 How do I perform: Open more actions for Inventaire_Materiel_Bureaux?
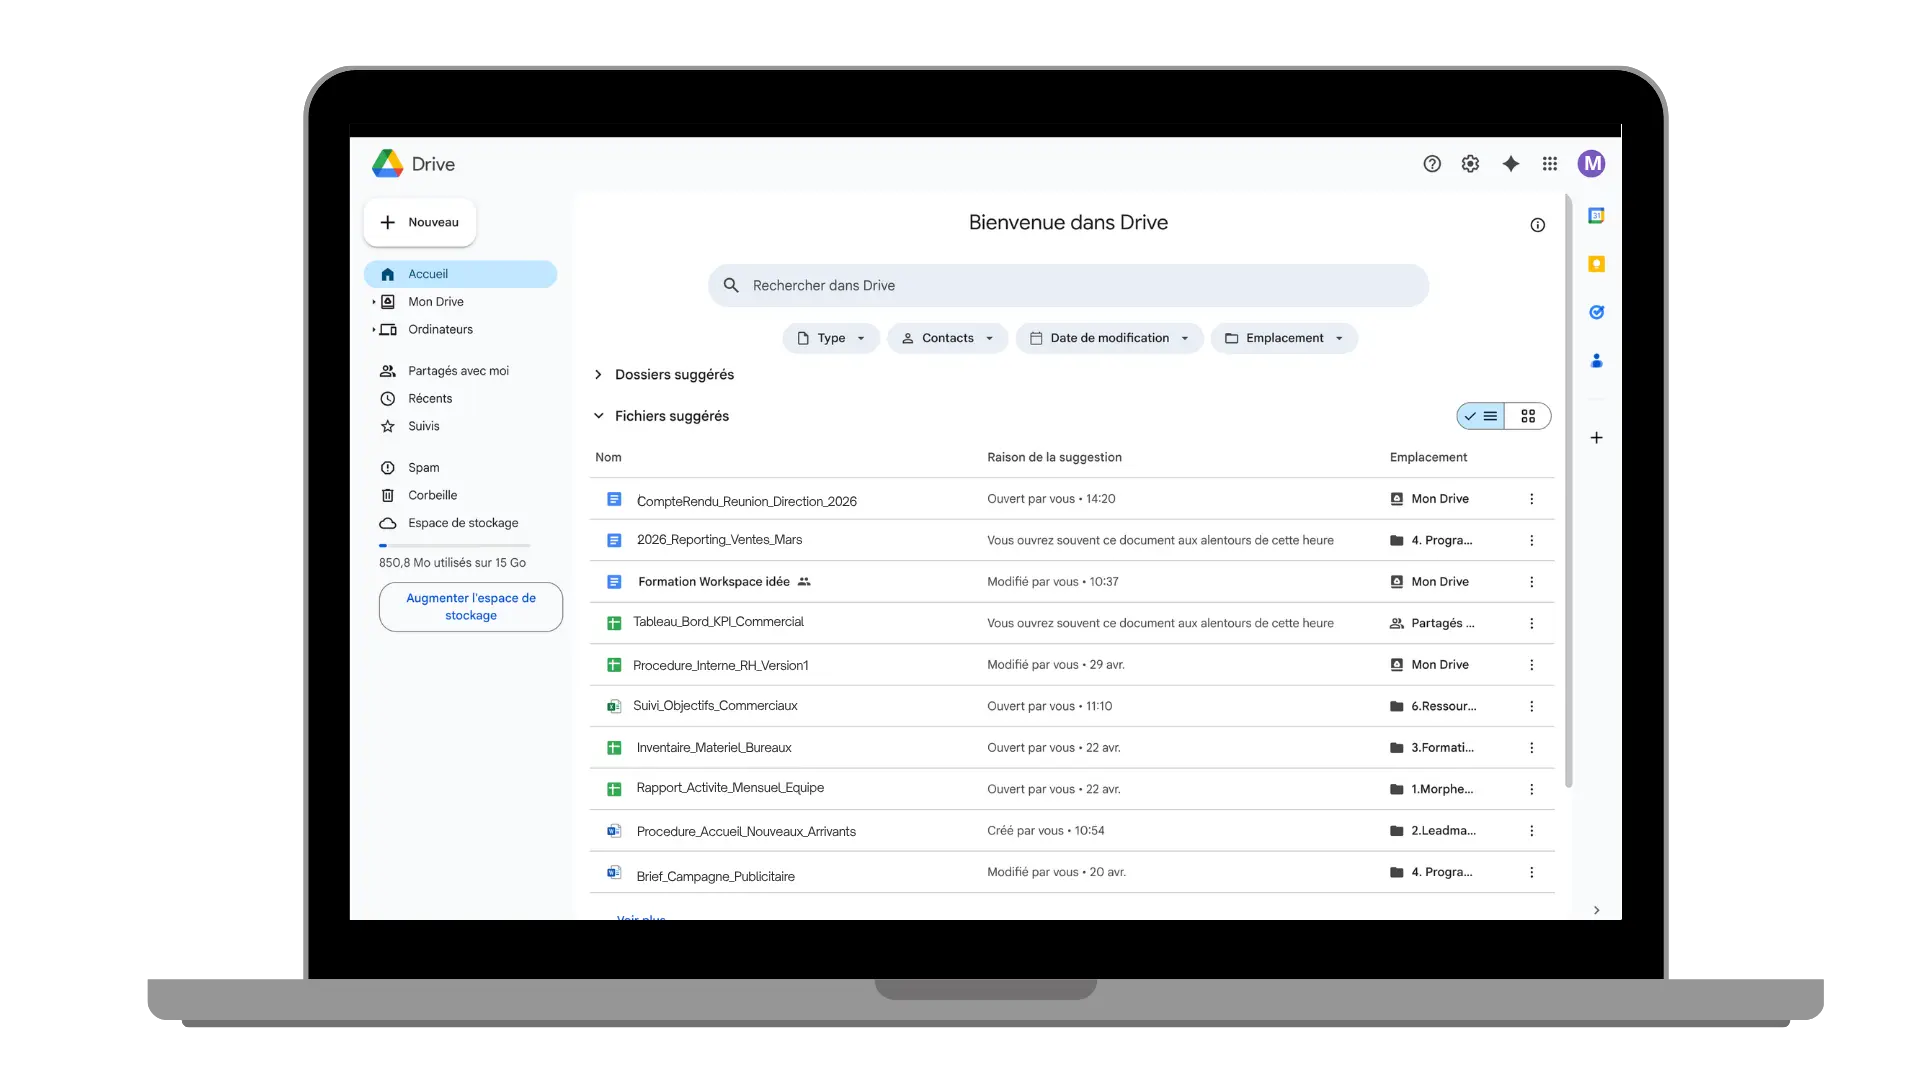(1531, 748)
